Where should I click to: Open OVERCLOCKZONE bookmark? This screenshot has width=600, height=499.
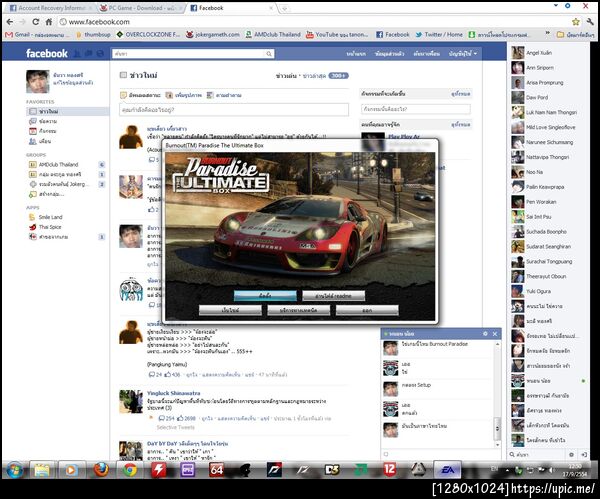click(148, 34)
